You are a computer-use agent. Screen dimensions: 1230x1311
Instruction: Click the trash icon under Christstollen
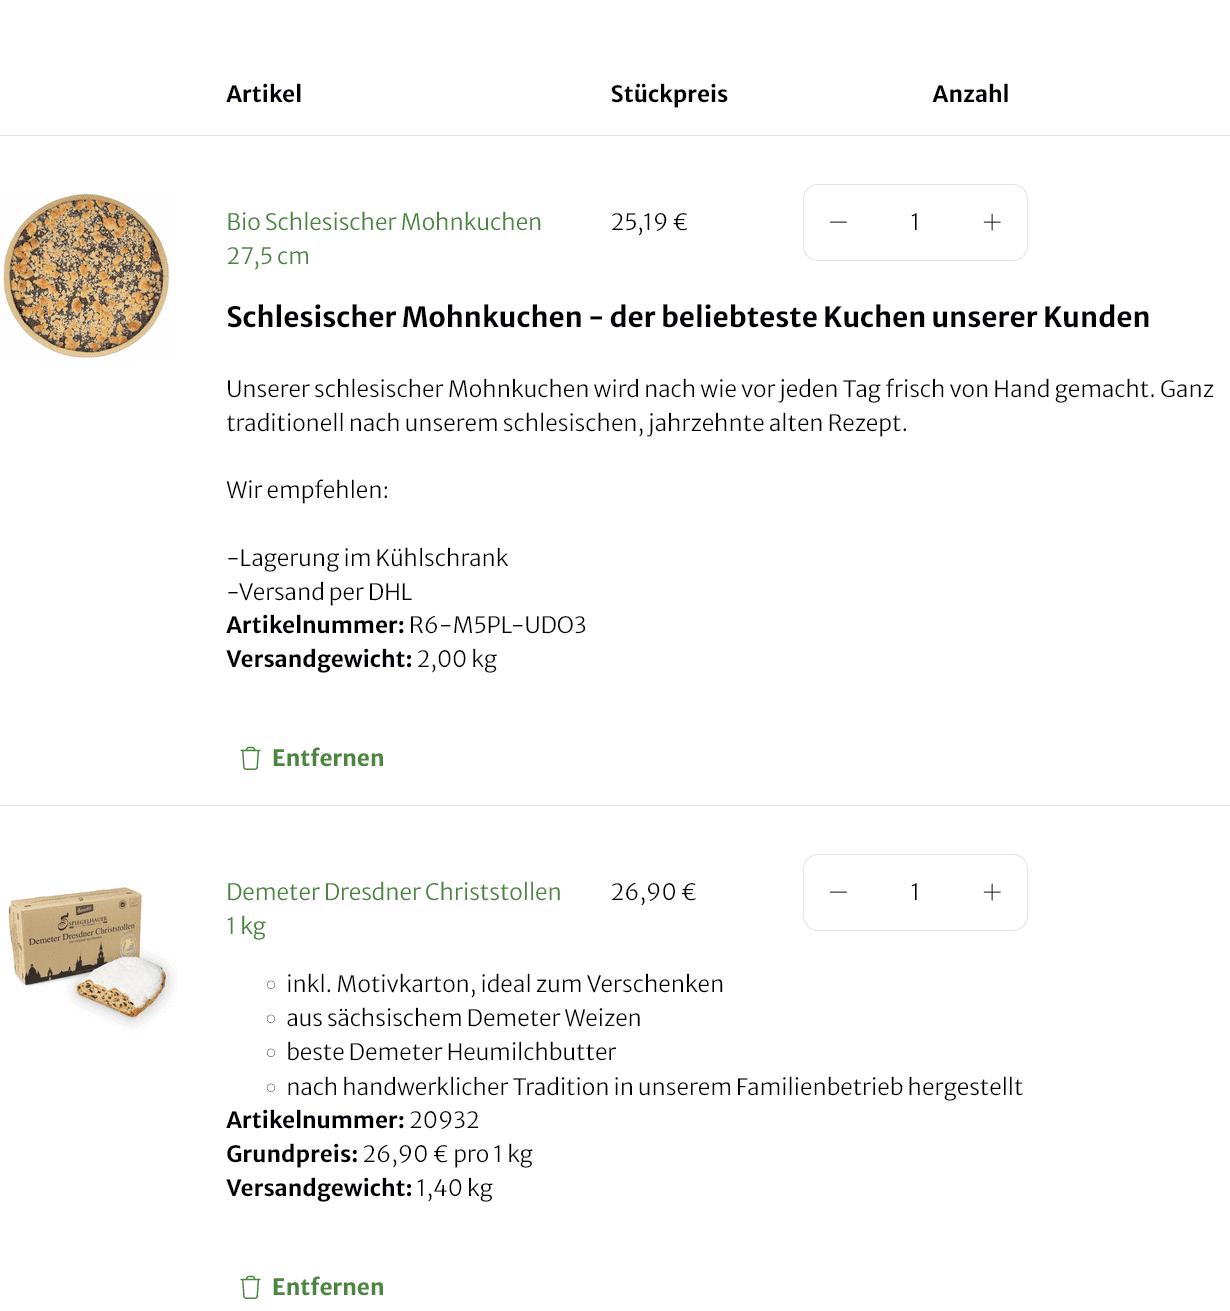point(250,1287)
